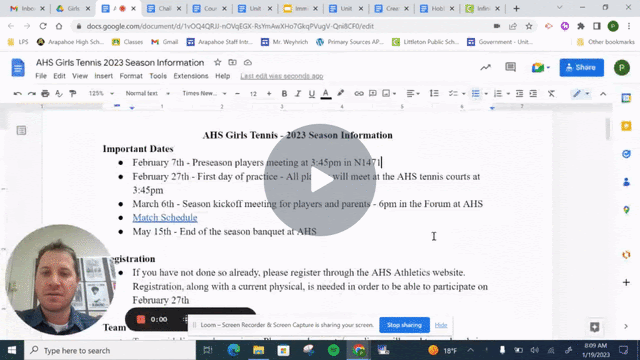
Task: Open the text color picker
Action: pyautogui.click(x=326, y=93)
